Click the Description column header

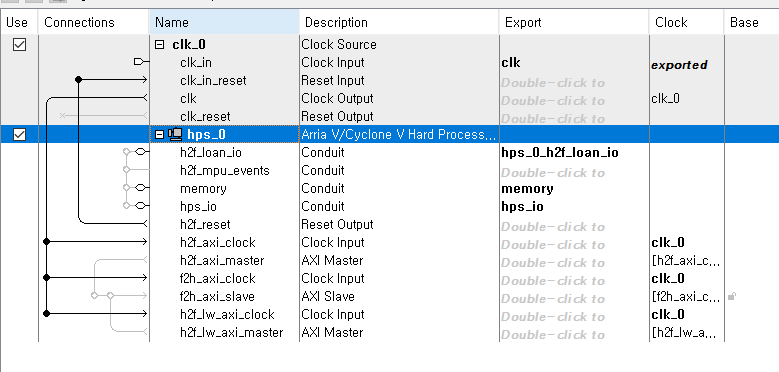pos(399,22)
